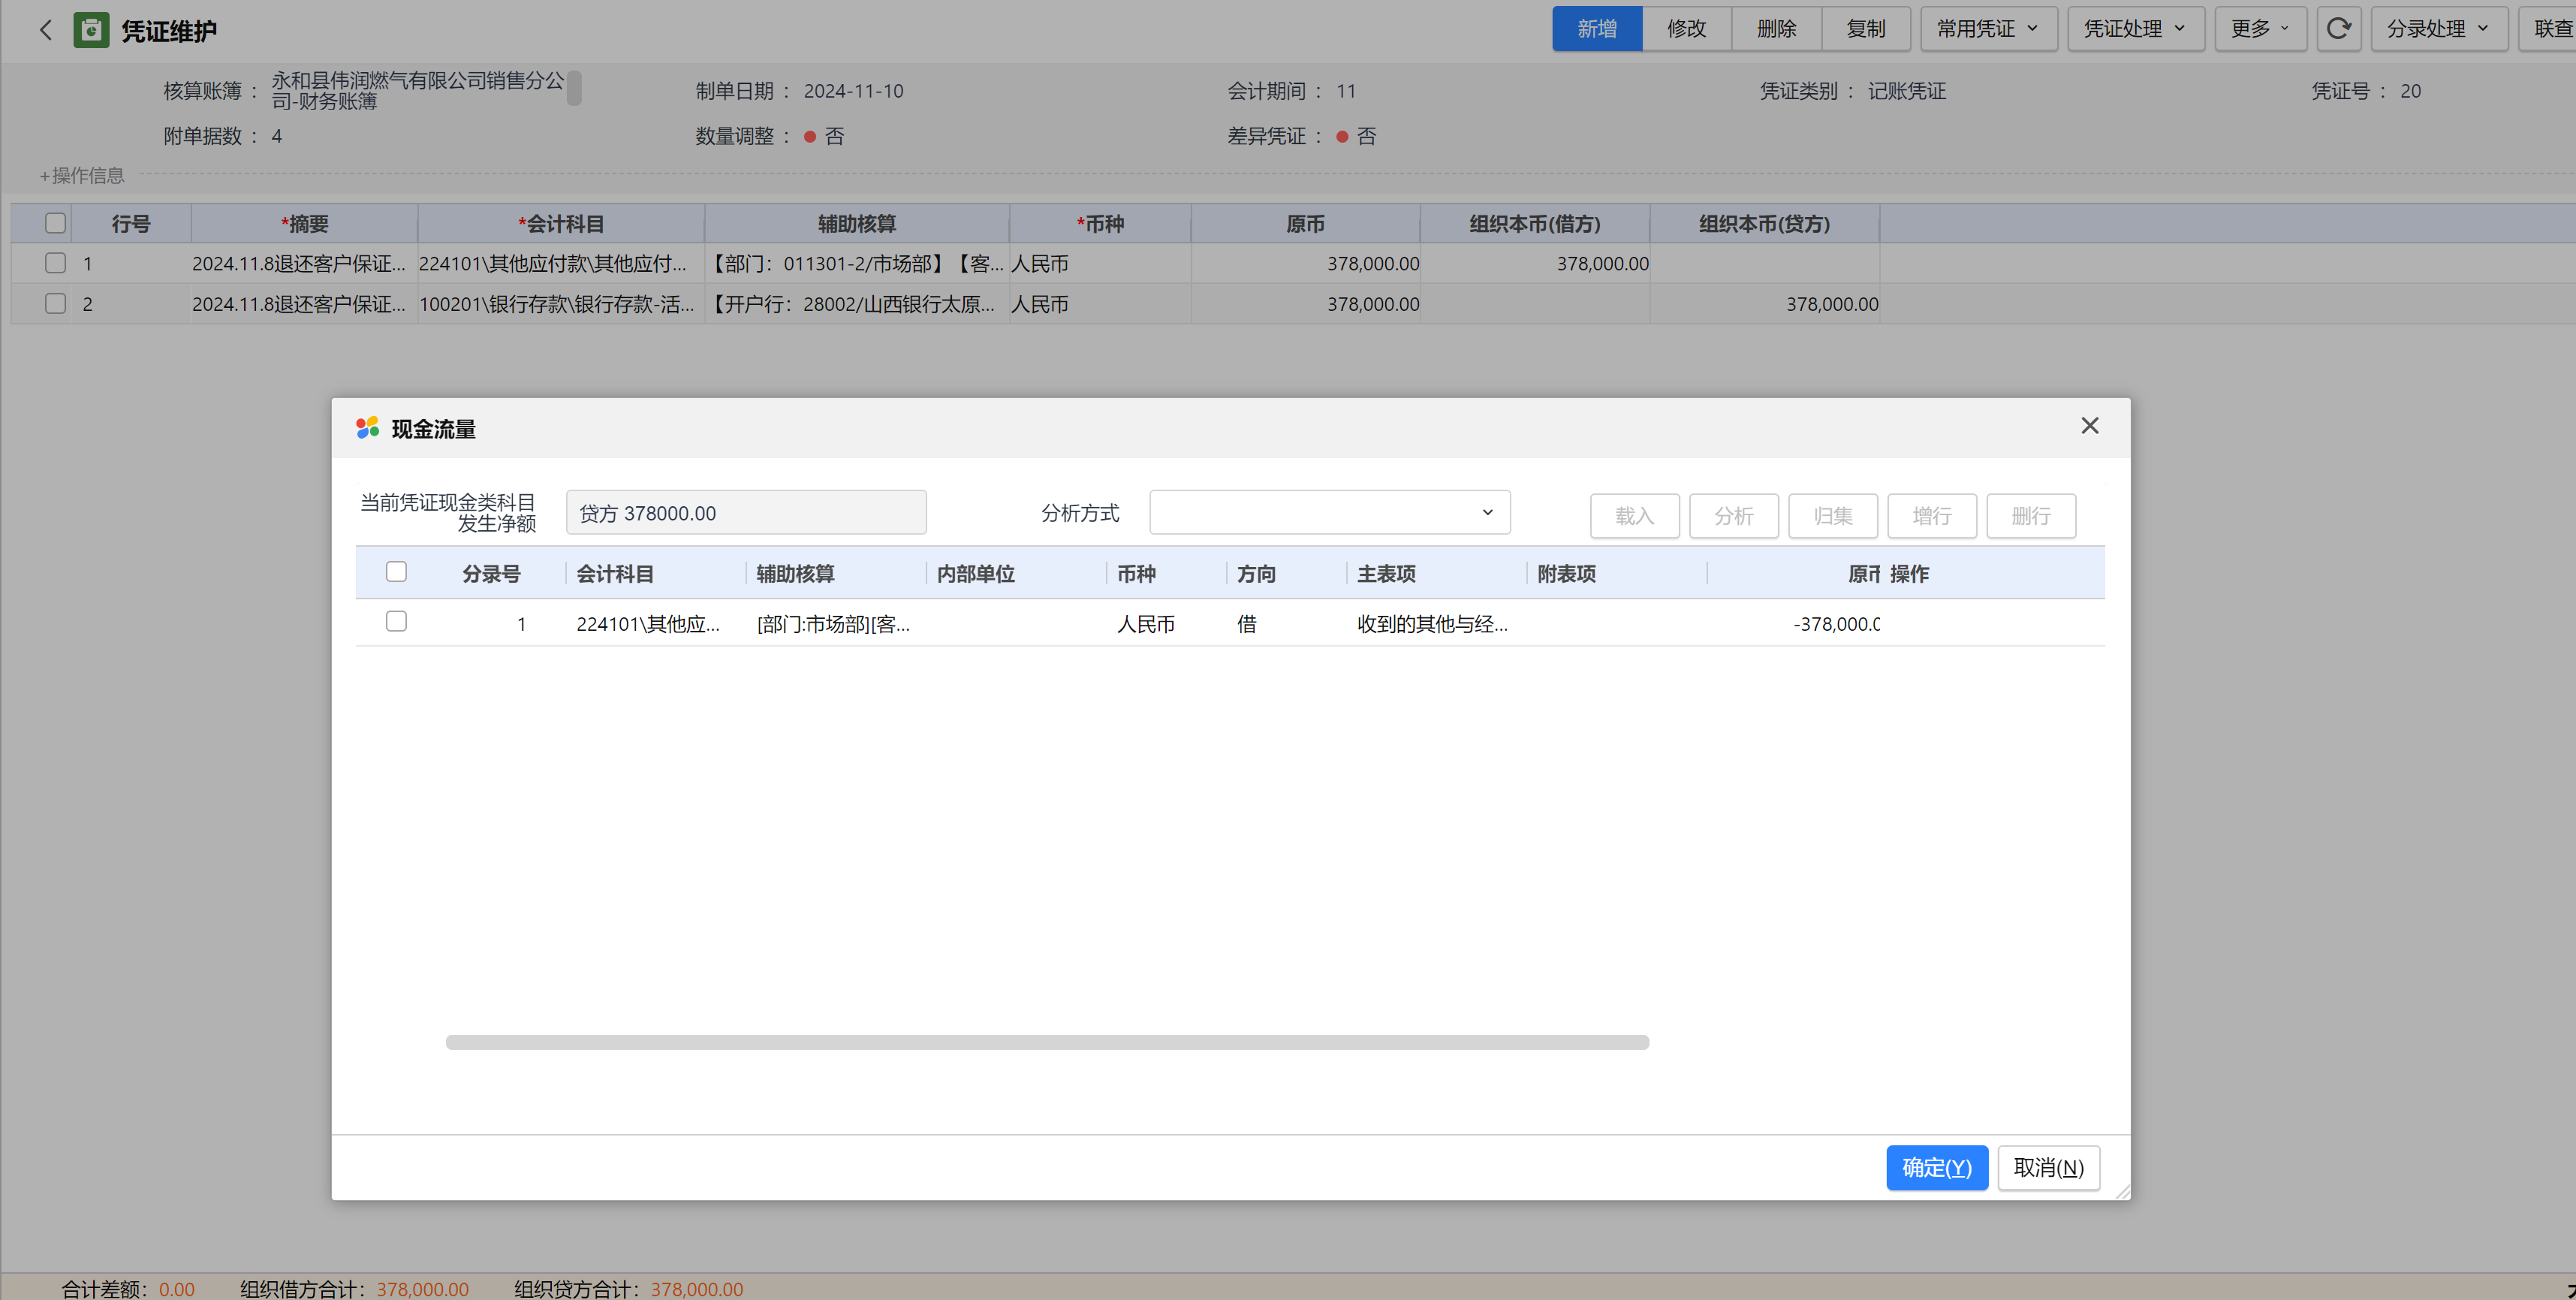Click the 增行 button
2576x1300 pixels.
point(1931,516)
